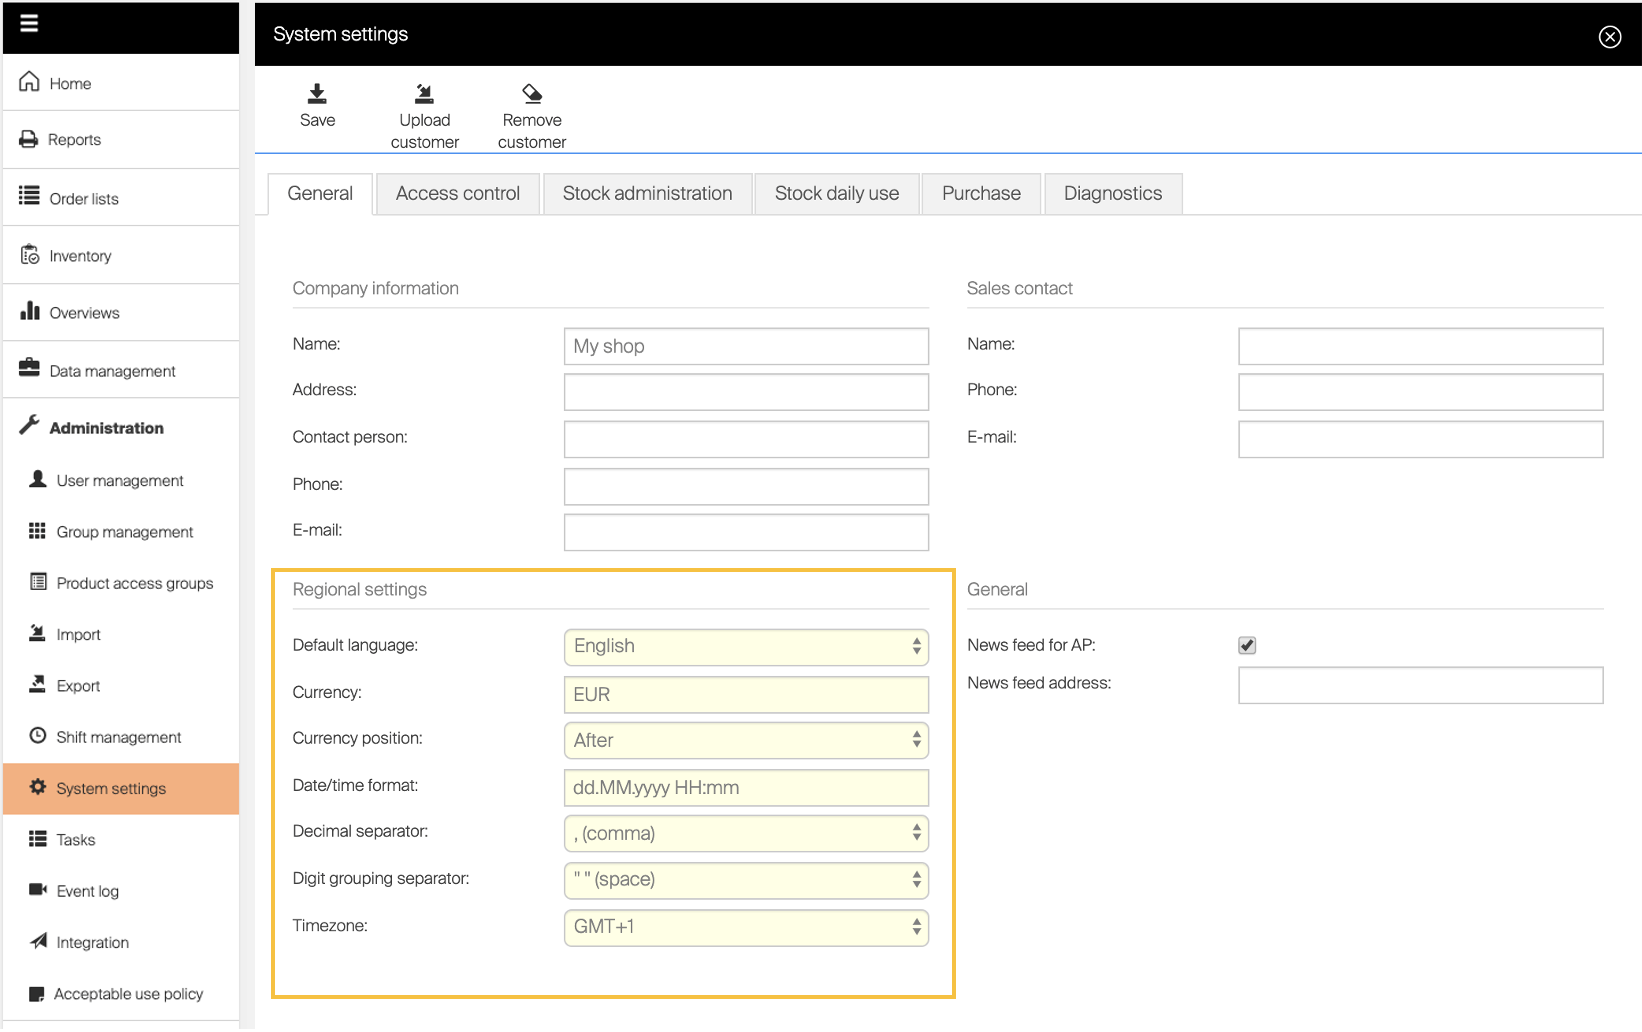Click the Remove customer eraser icon
1642x1032 pixels.
(x=532, y=94)
